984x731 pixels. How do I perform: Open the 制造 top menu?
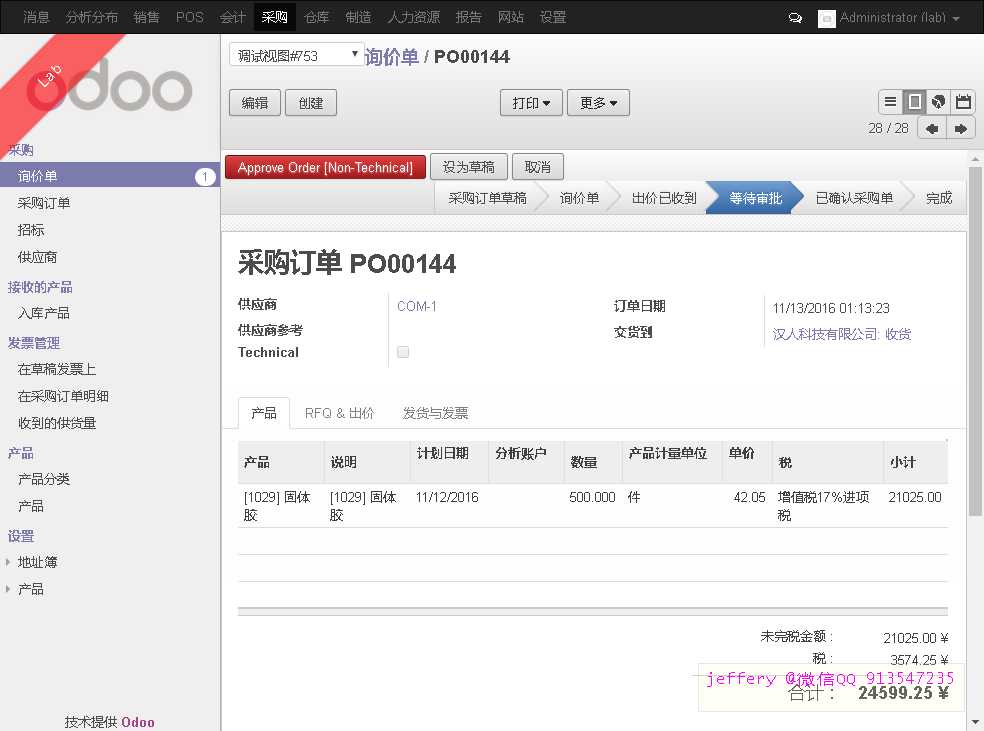tap(358, 17)
